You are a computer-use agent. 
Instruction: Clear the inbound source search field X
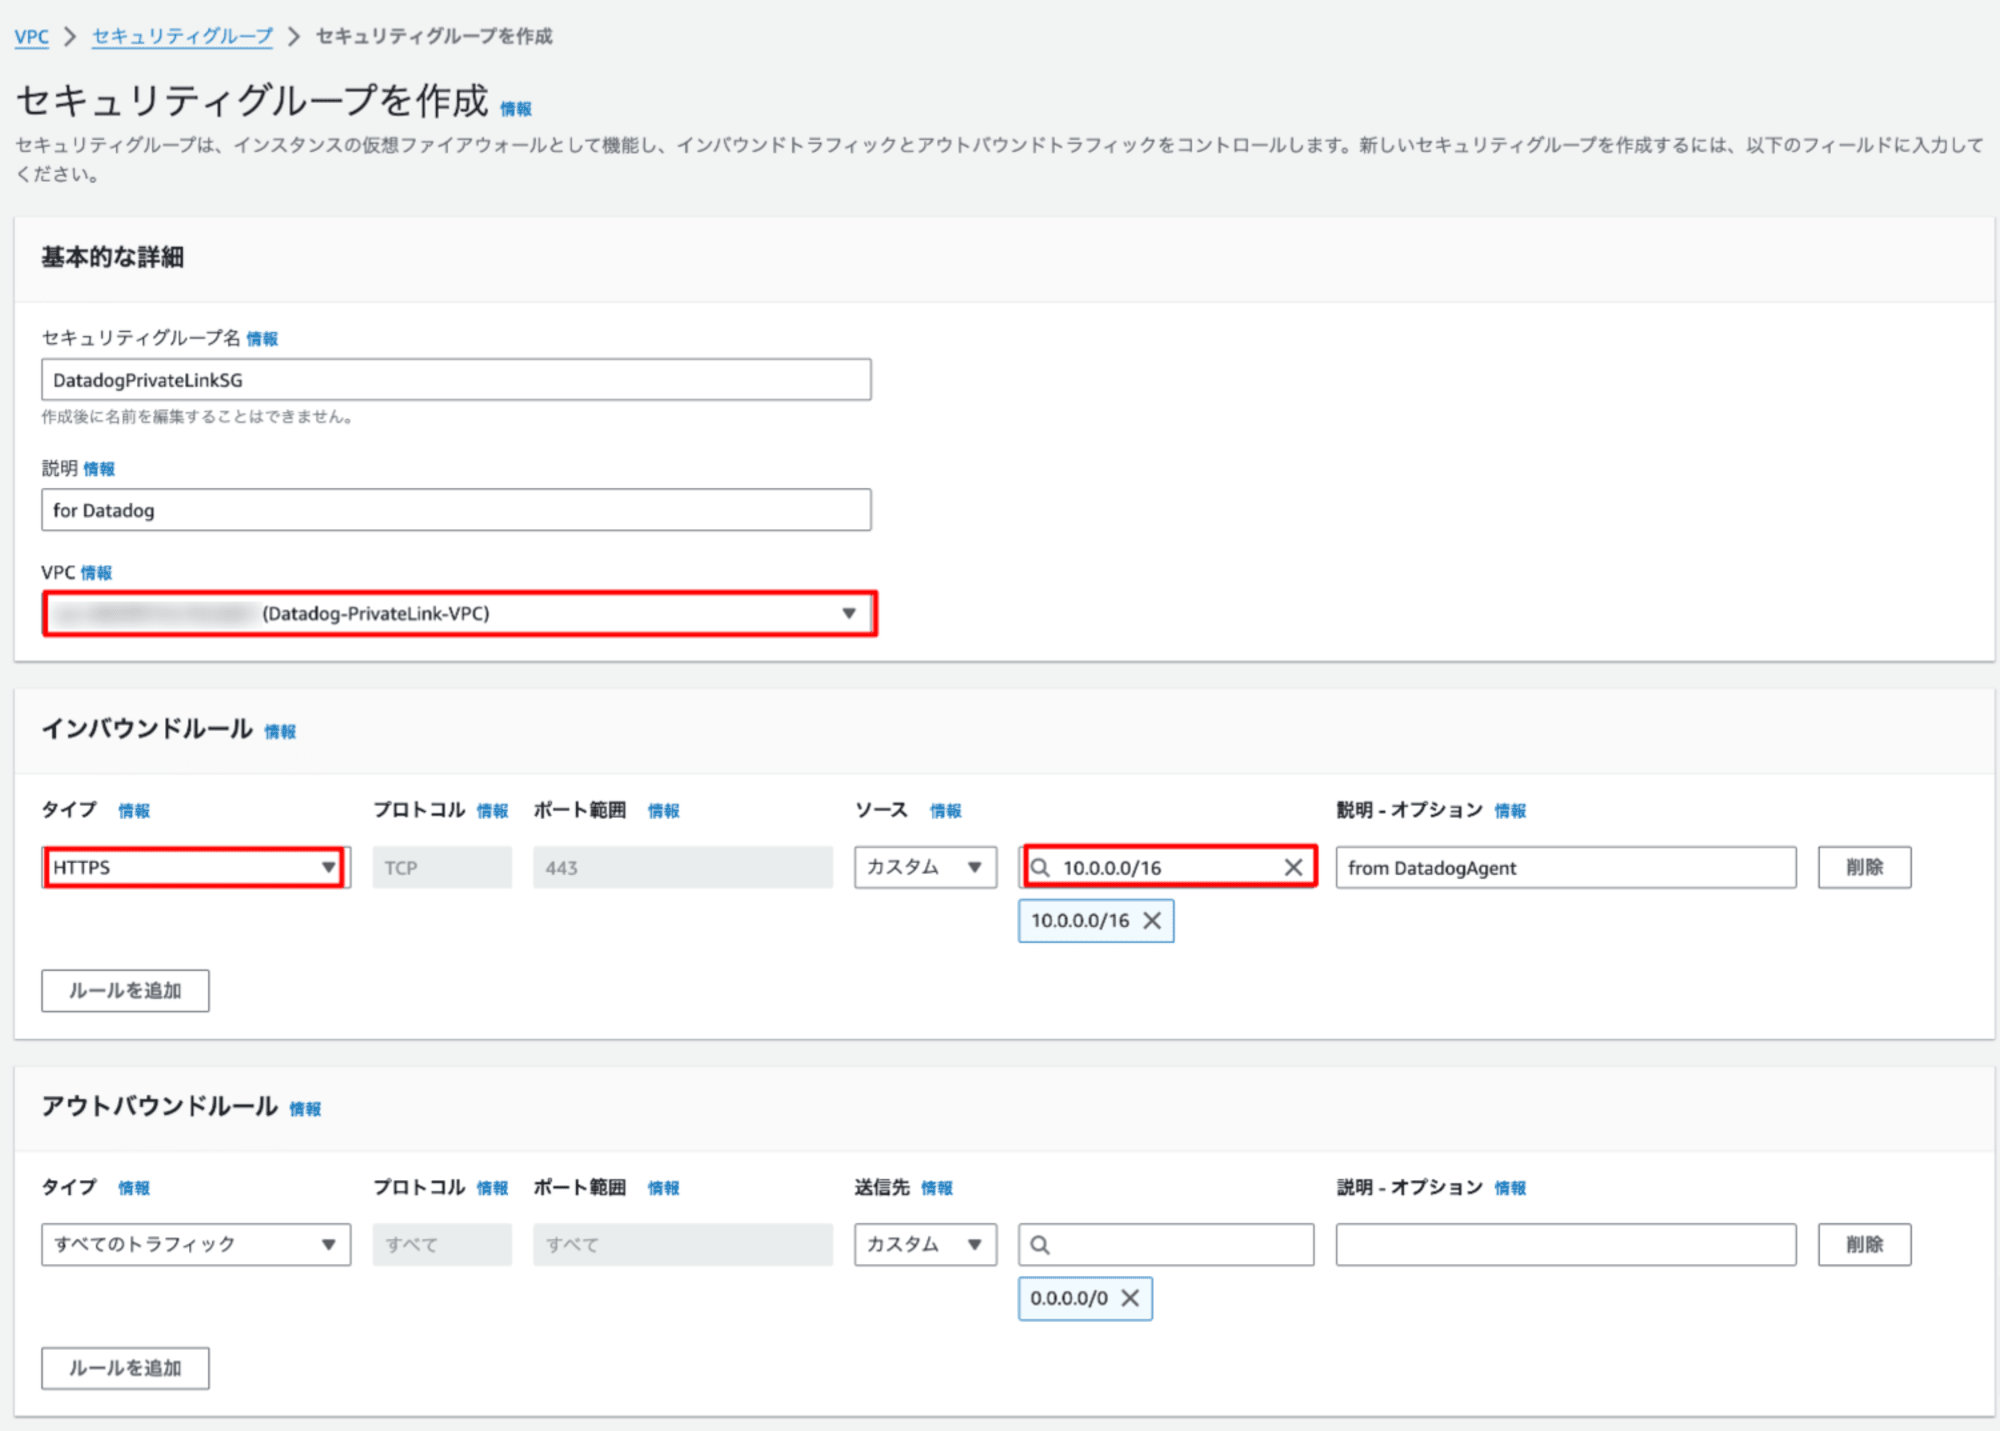tap(1293, 867)
